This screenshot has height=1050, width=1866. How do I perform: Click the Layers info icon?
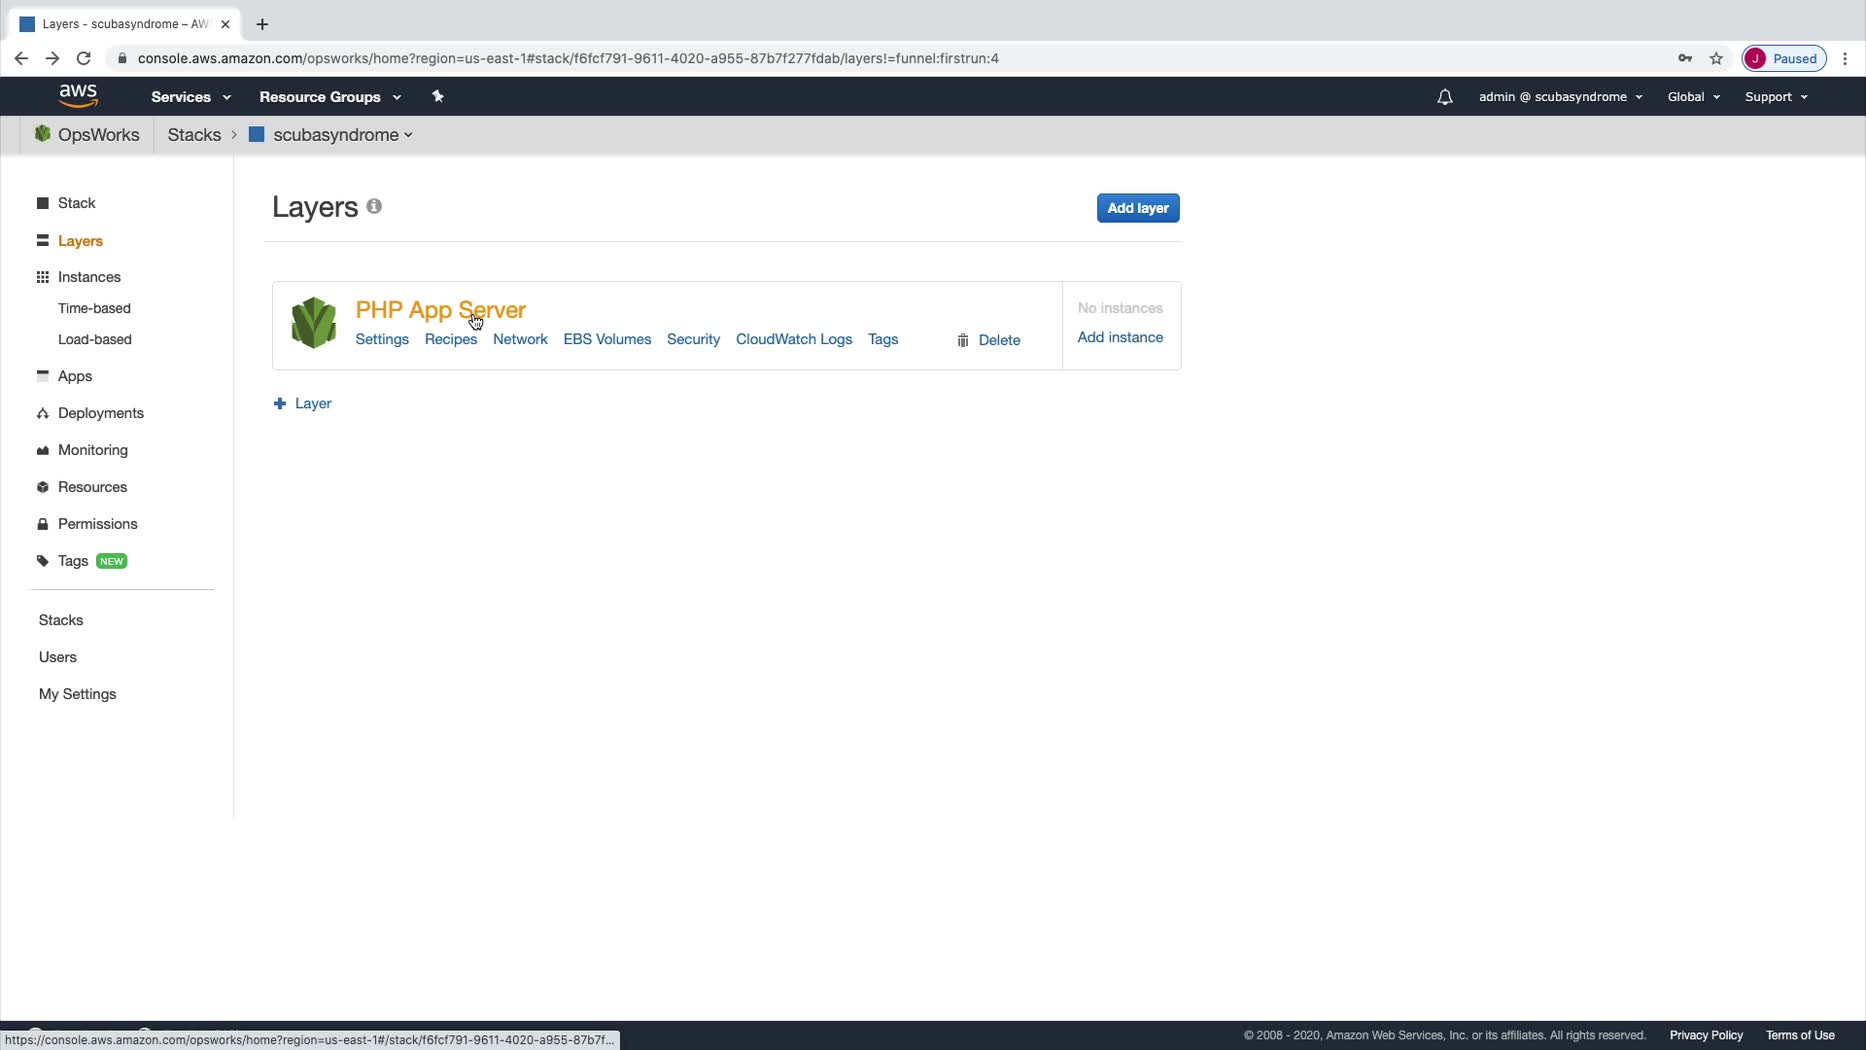click(x=374, y=206)
